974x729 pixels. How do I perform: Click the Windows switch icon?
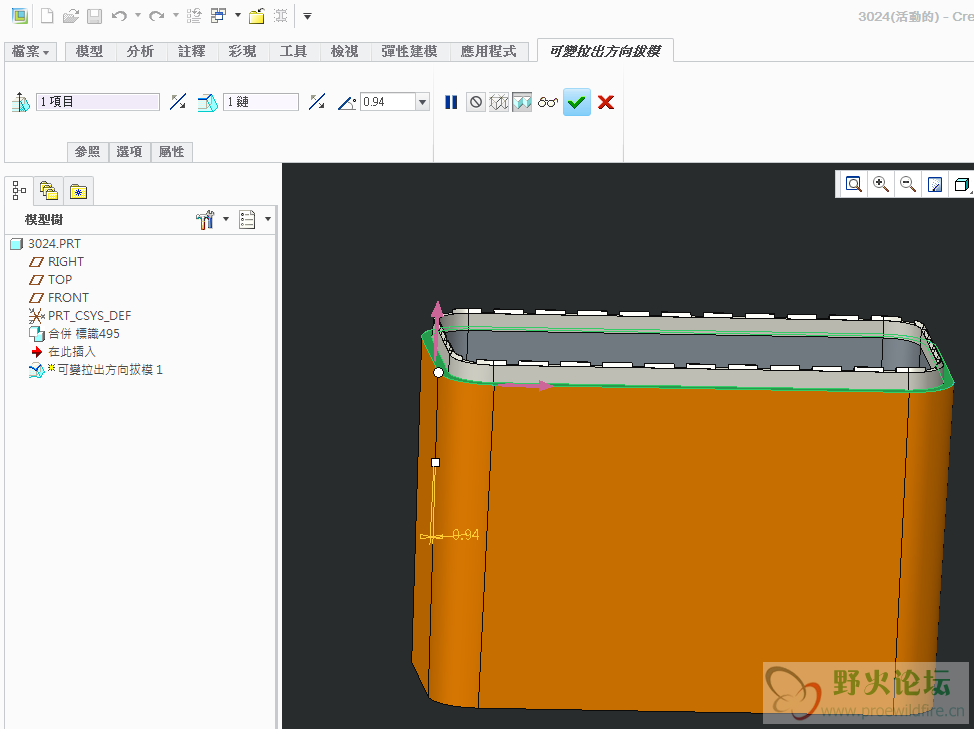pos(218,16)
